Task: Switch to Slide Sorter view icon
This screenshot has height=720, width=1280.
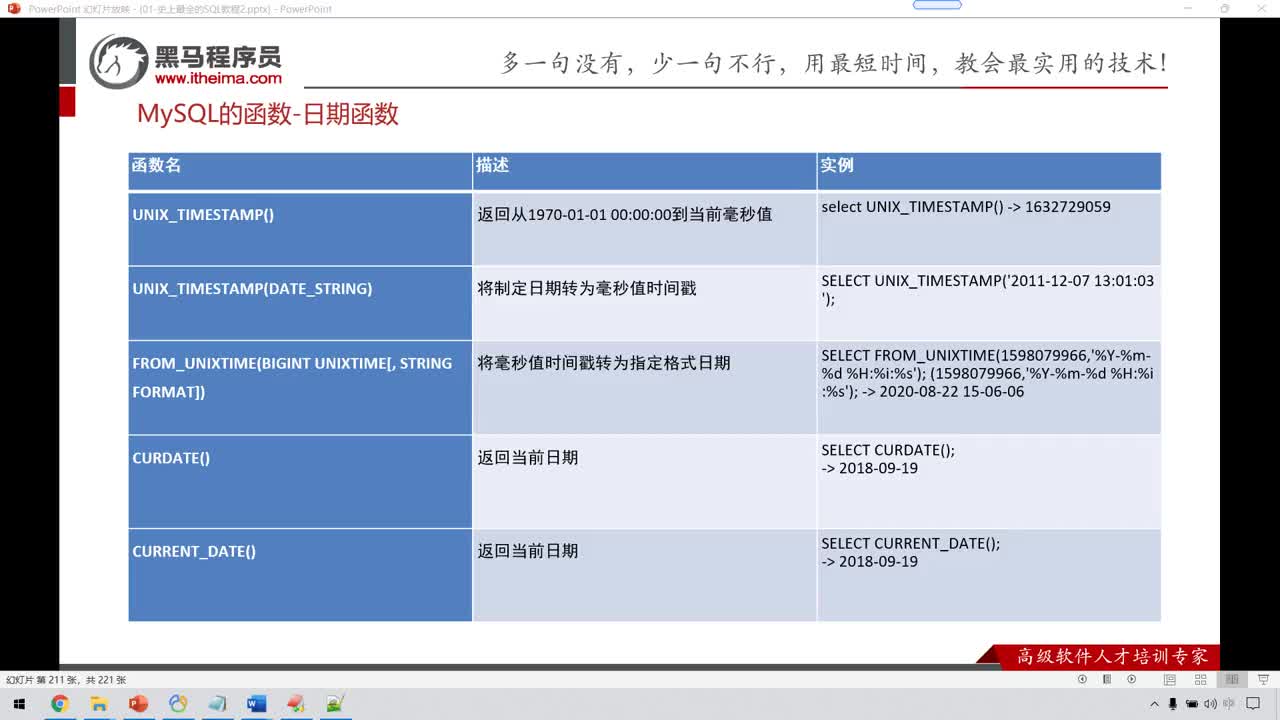Action: click(x=1200, y=679)
